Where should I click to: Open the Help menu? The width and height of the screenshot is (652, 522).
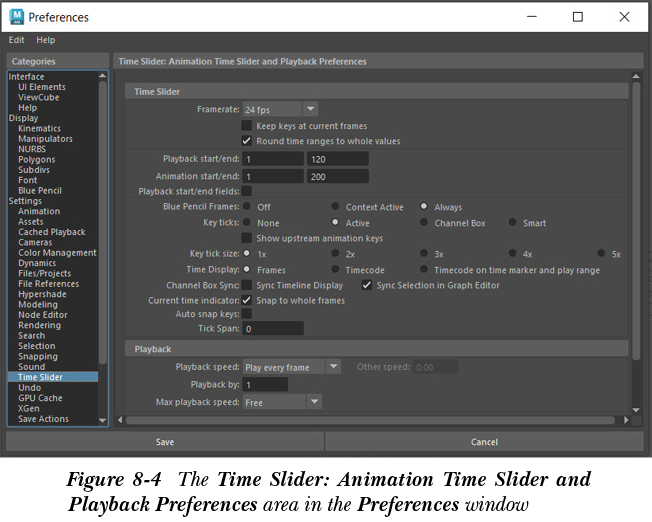click(x=46, y=40)
